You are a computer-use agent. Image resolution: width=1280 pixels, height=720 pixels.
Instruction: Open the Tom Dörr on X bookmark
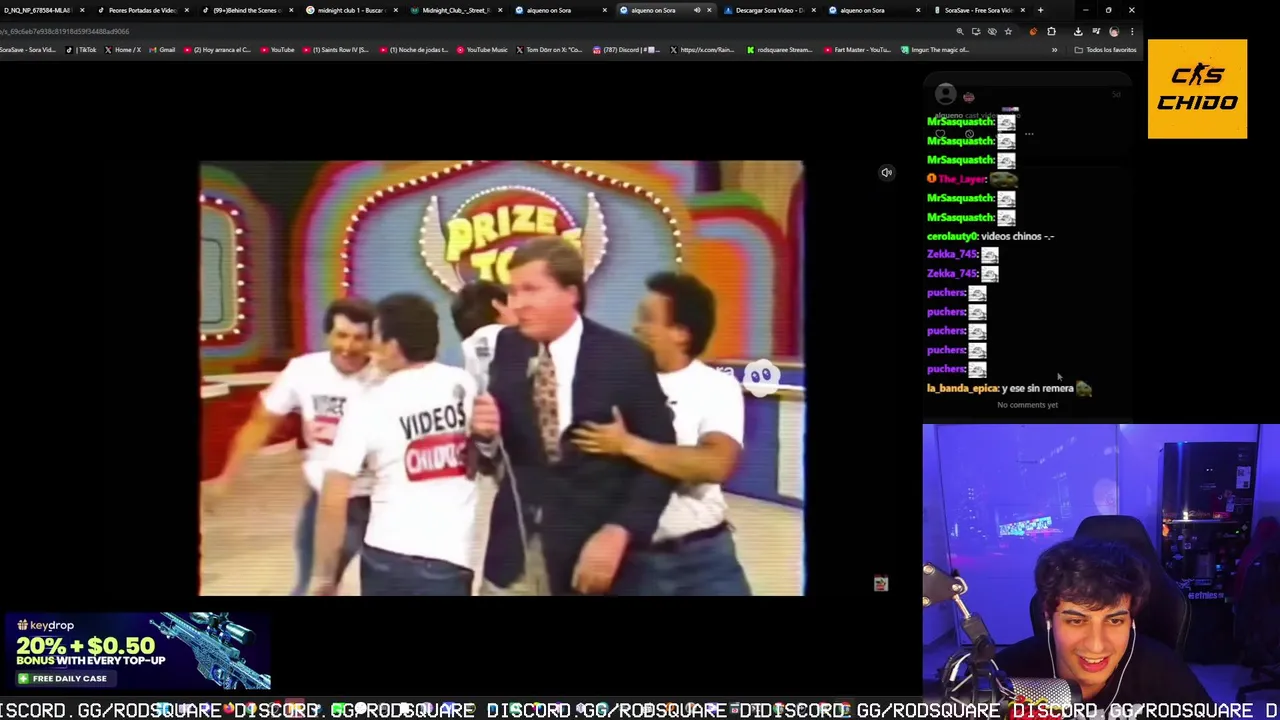click(550, 50)
